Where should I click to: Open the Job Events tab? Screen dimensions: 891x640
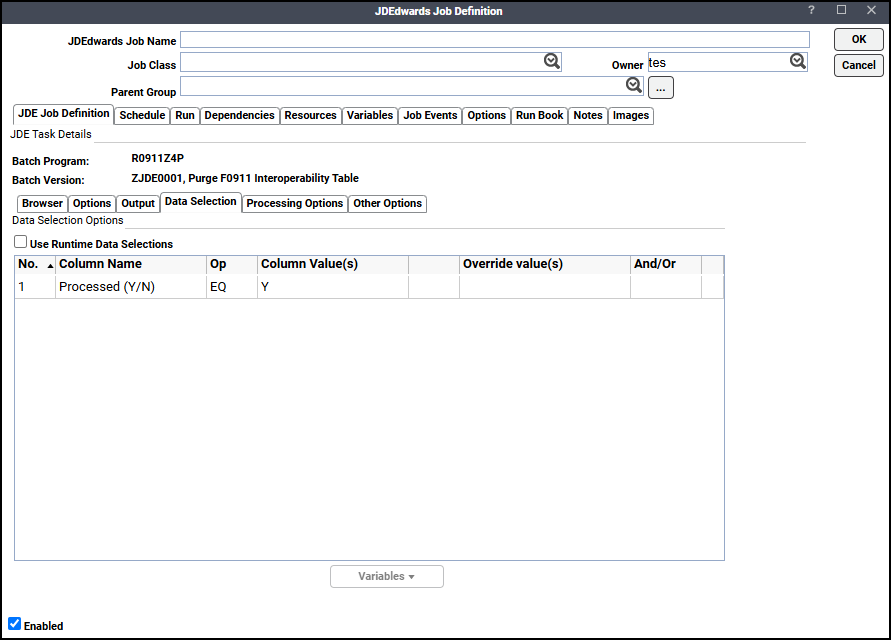pos(430,115)
